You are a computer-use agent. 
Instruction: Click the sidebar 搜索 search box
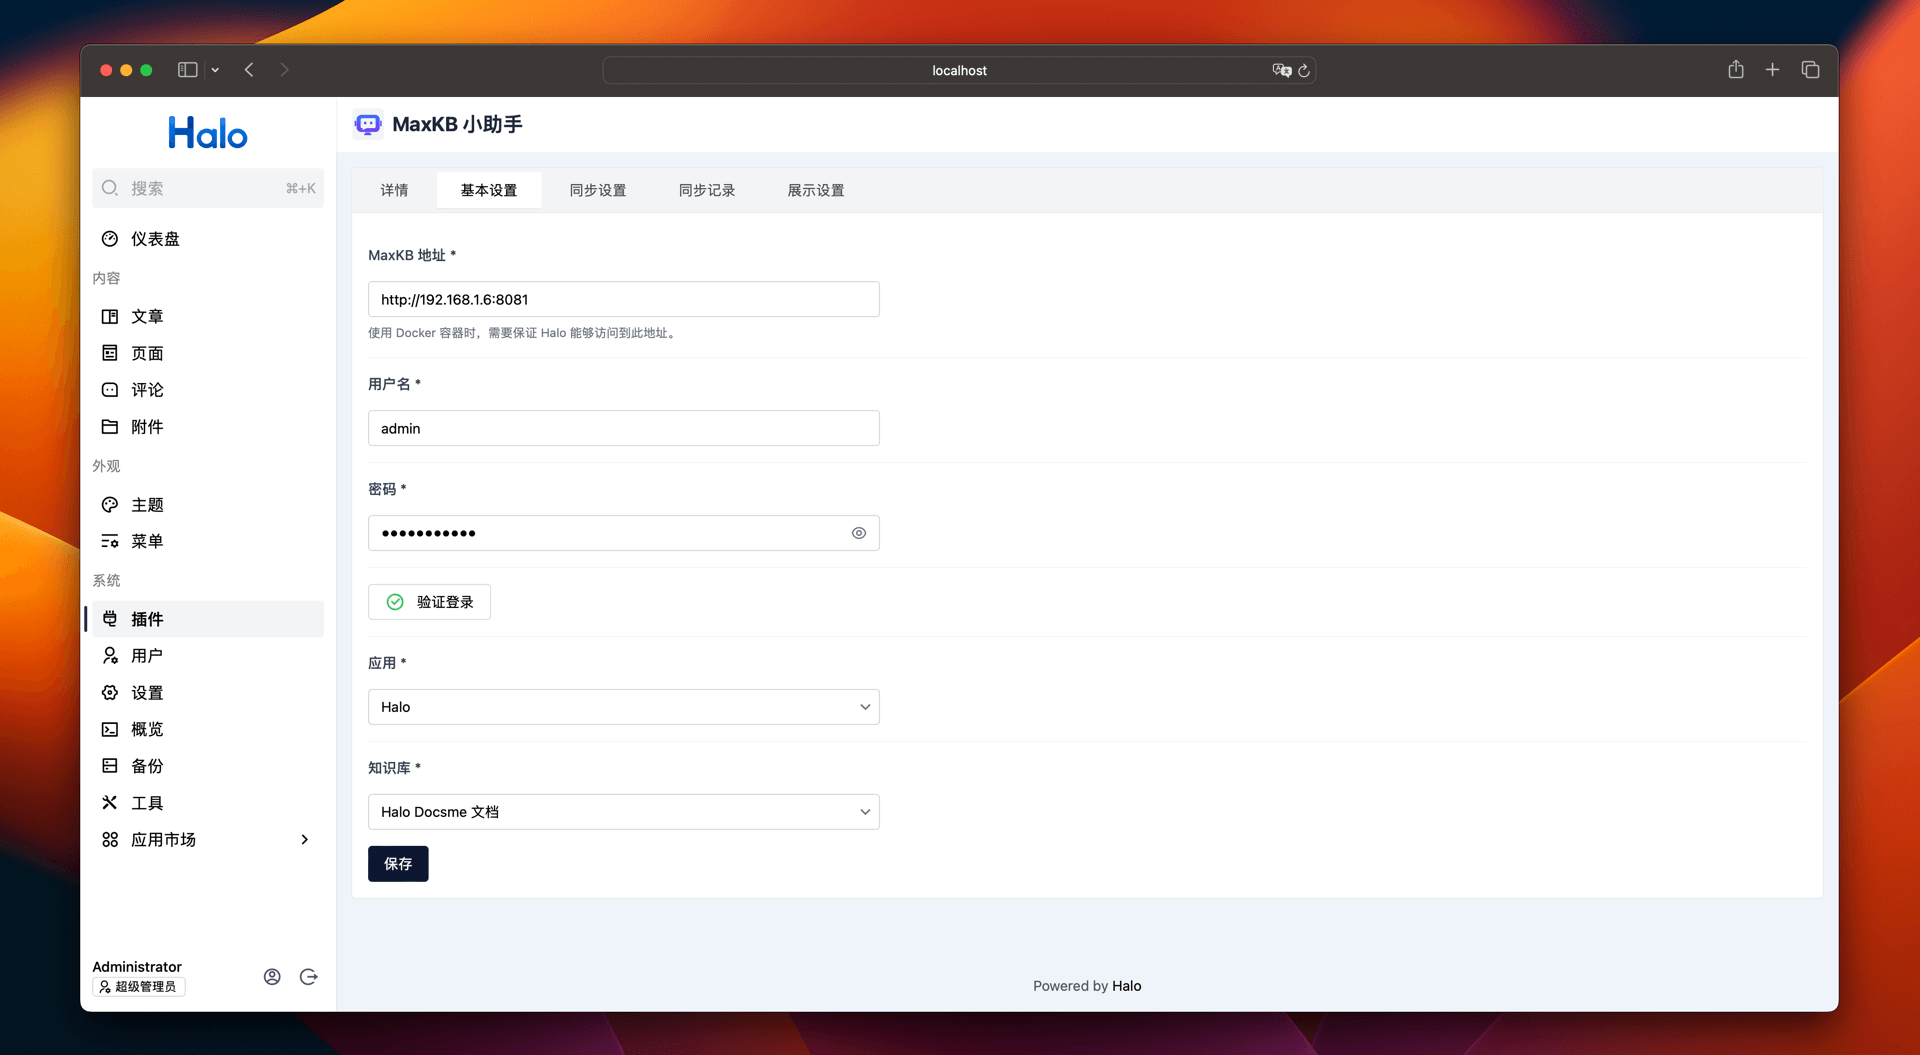click(x=208, y=188)
